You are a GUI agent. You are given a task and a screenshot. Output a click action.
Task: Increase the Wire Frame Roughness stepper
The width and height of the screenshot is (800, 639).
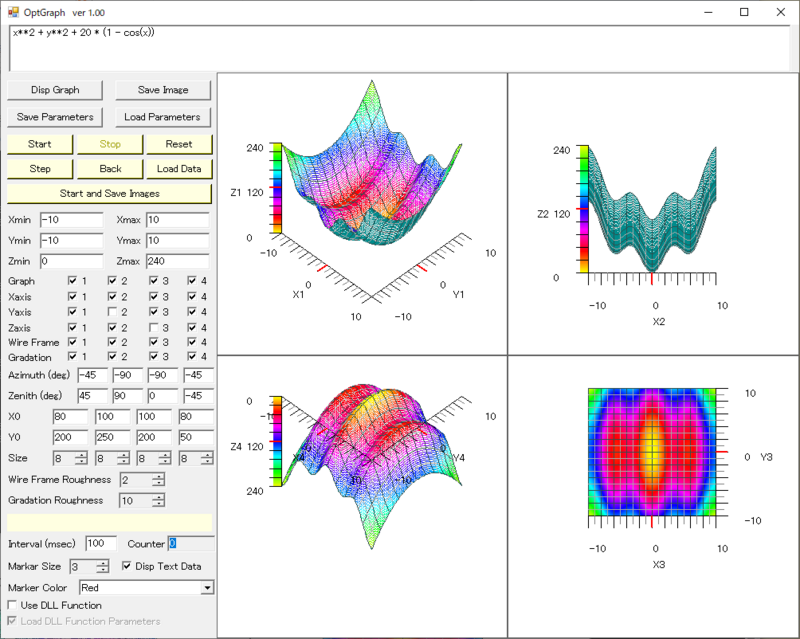point(158,476)
